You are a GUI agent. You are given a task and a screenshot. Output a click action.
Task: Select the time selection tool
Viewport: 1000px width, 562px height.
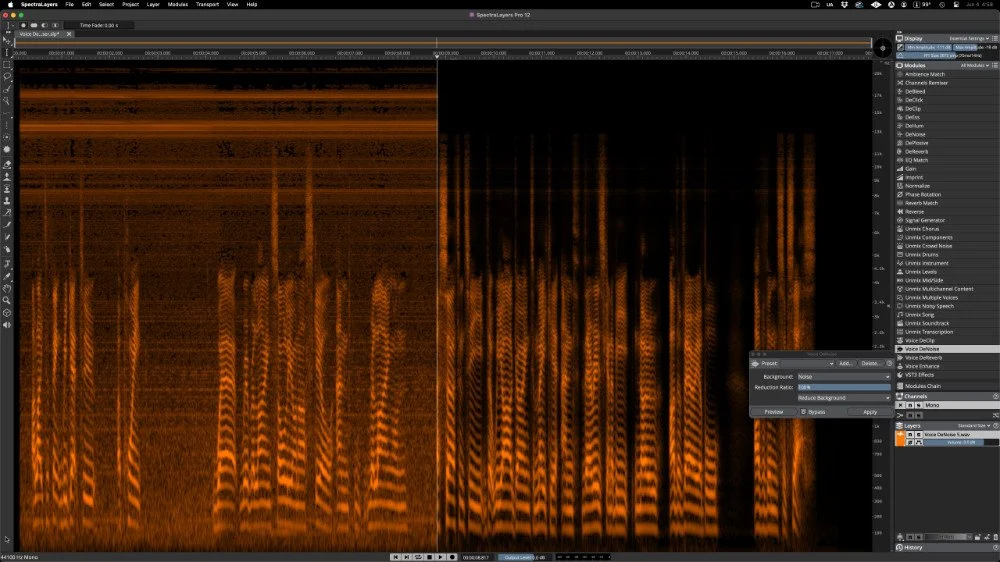(7, 52)
